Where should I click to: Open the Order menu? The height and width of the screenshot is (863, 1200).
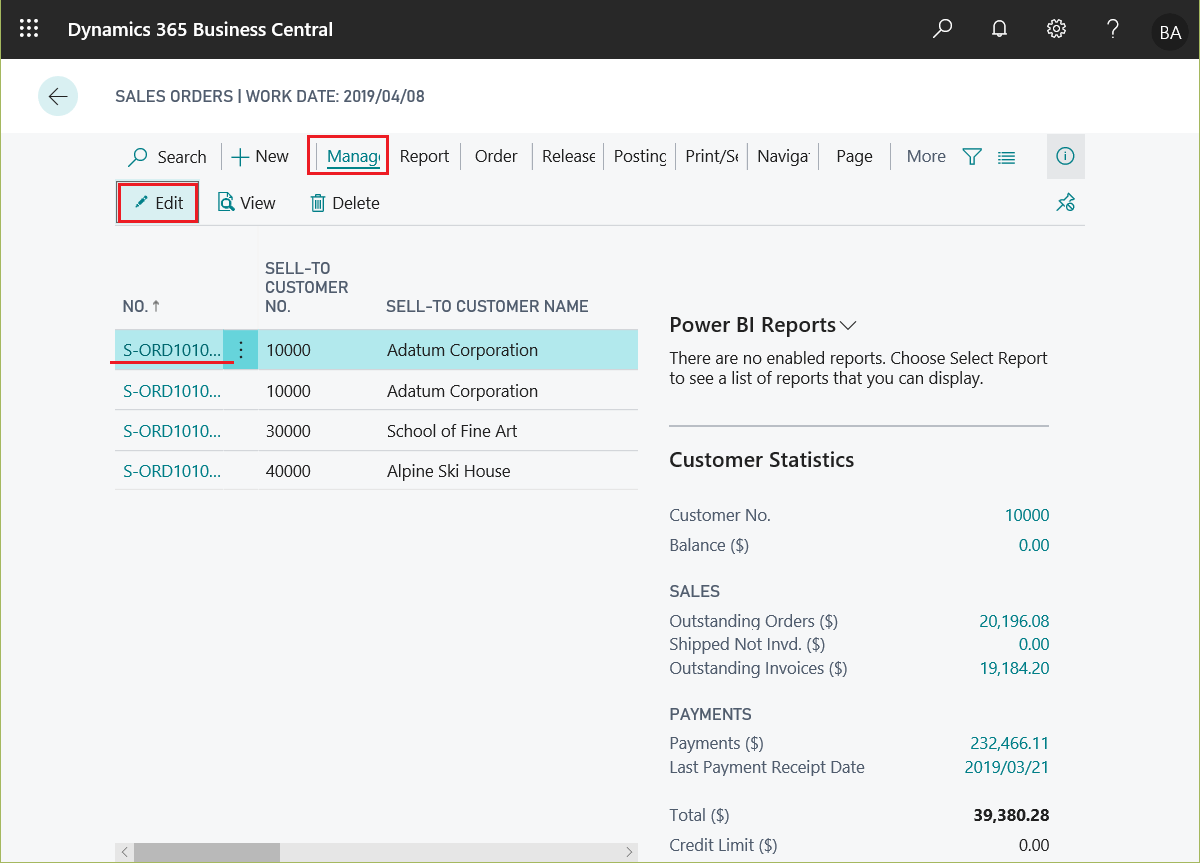point(496,156)
